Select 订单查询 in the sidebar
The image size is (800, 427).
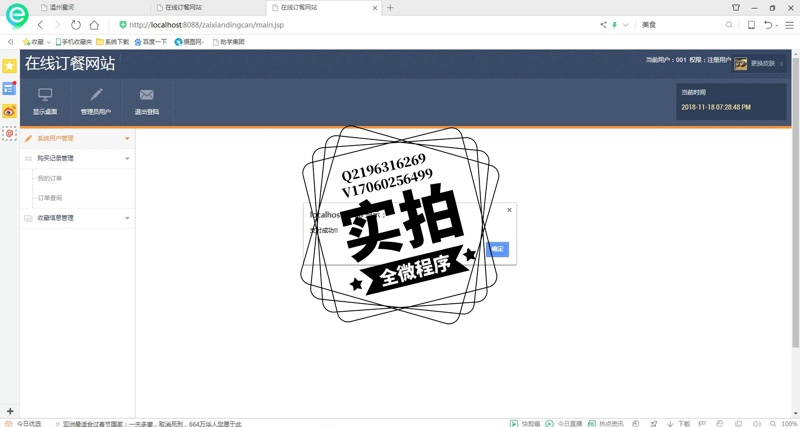pos(50,198)
